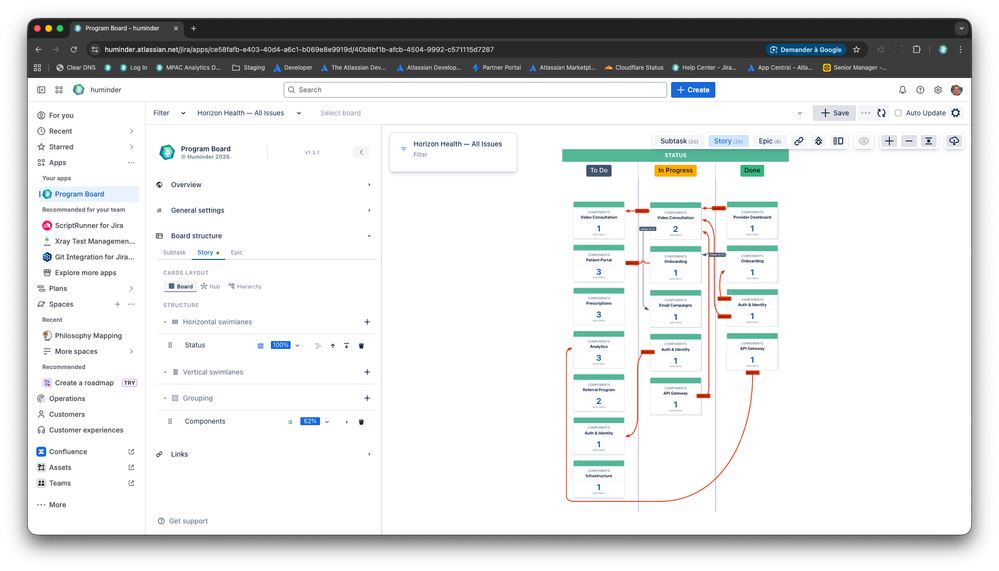Collapse the Program Board panel with back chevron

point(361,152)
